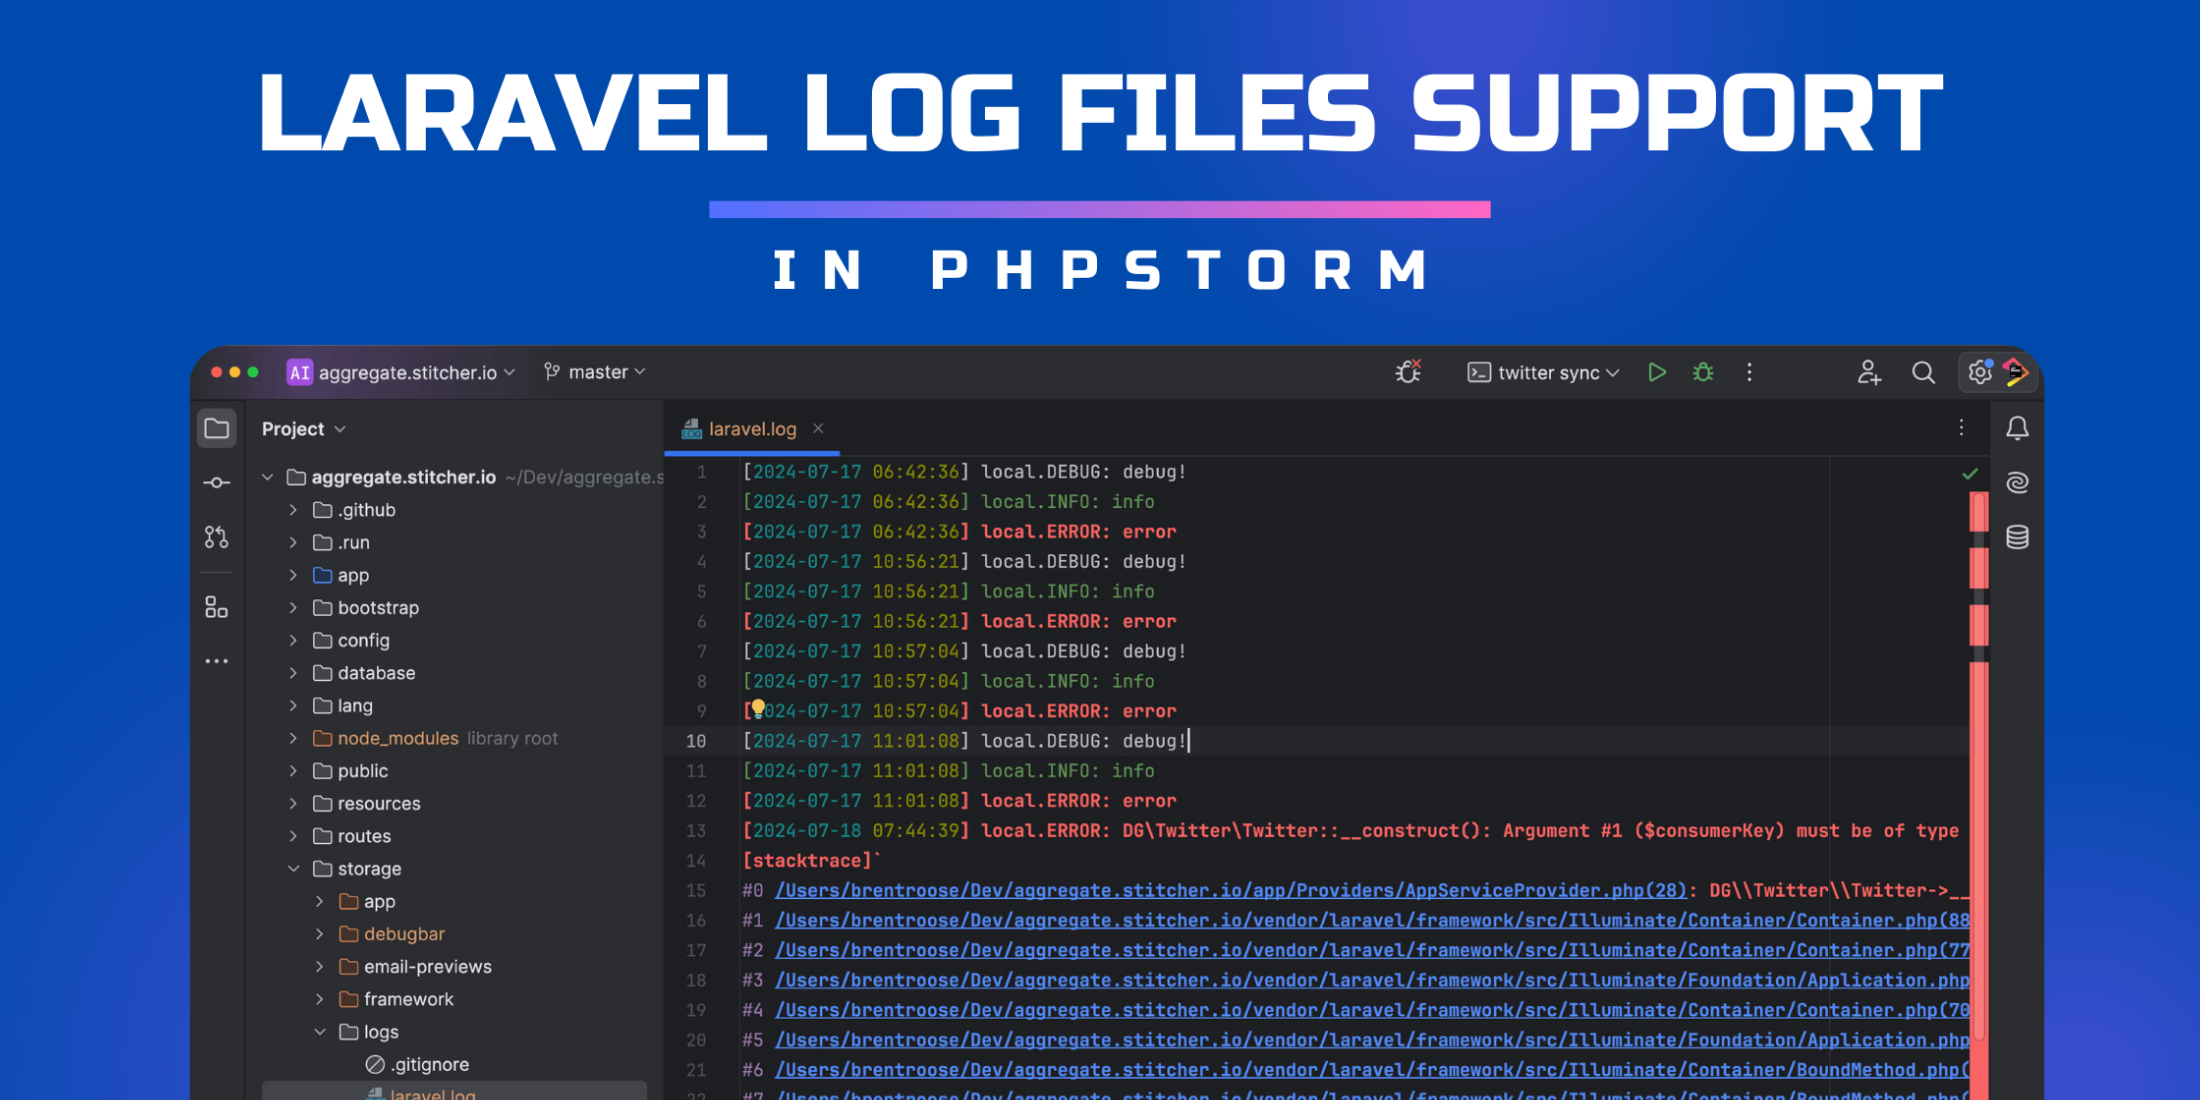Viewport: 2200px width, 1100px height.
Task: Open the master git branch dropdown
Action: coord(595,372)
